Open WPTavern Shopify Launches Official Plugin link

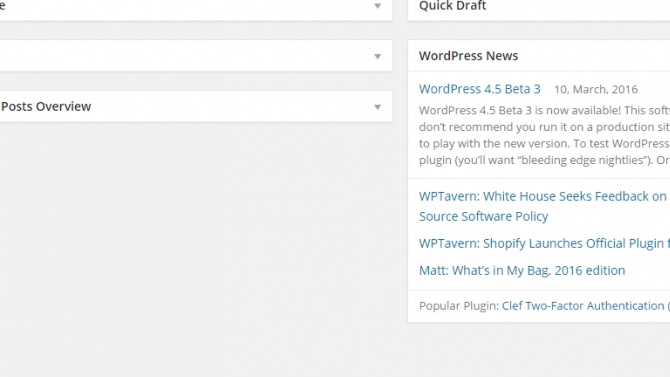544,243
